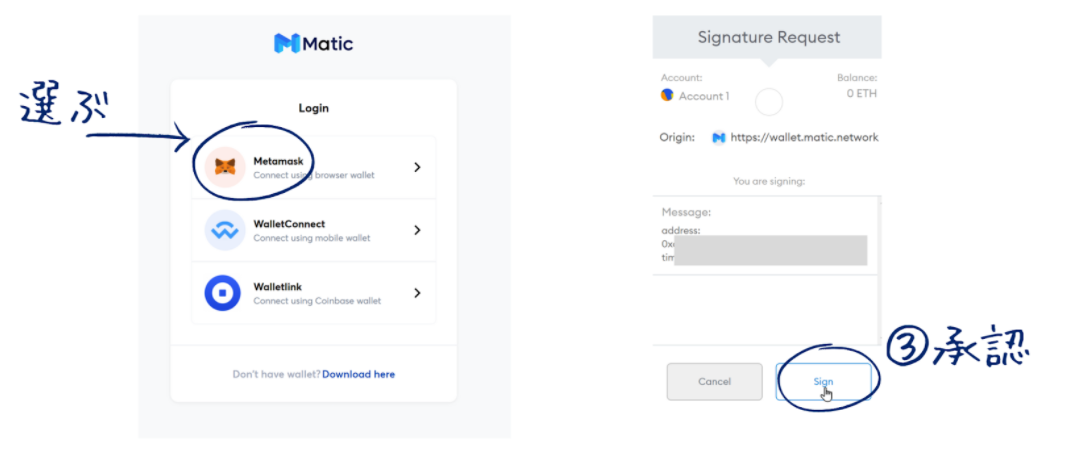The image size is (1073, 450).
Task: Click the WalletConnect wave icon
Action: [224, 231]
